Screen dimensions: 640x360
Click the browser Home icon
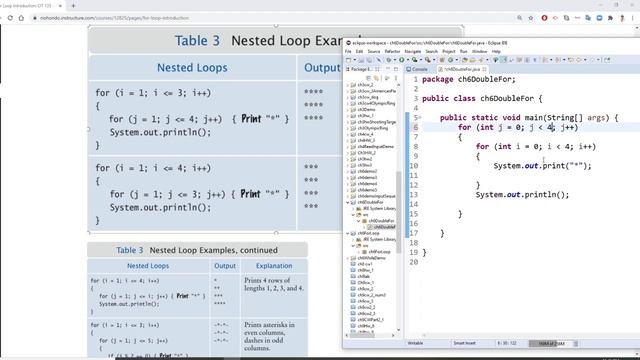point(21,18)
